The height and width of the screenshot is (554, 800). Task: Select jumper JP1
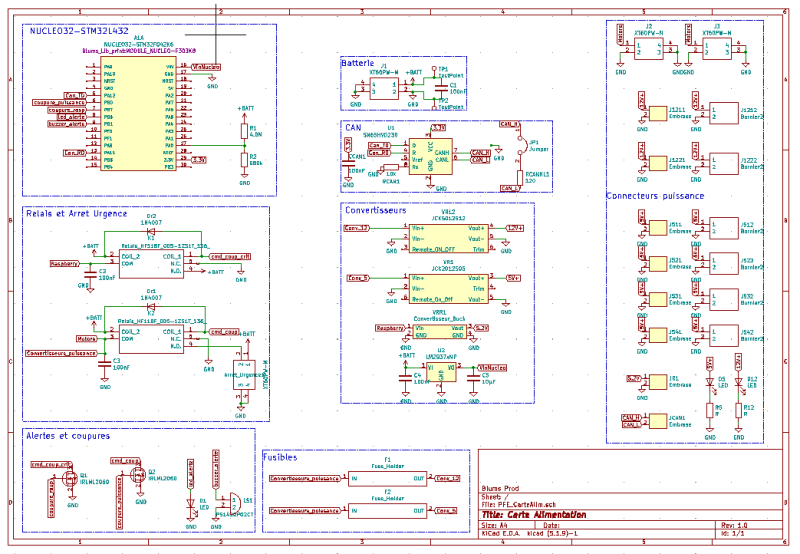pyautogui.click(x=520, y=145)
